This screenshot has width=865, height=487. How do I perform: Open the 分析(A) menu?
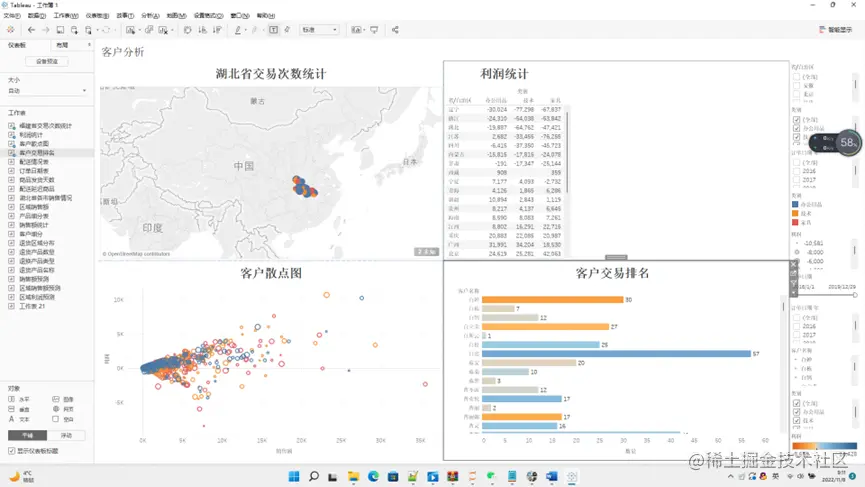[150, 15]
